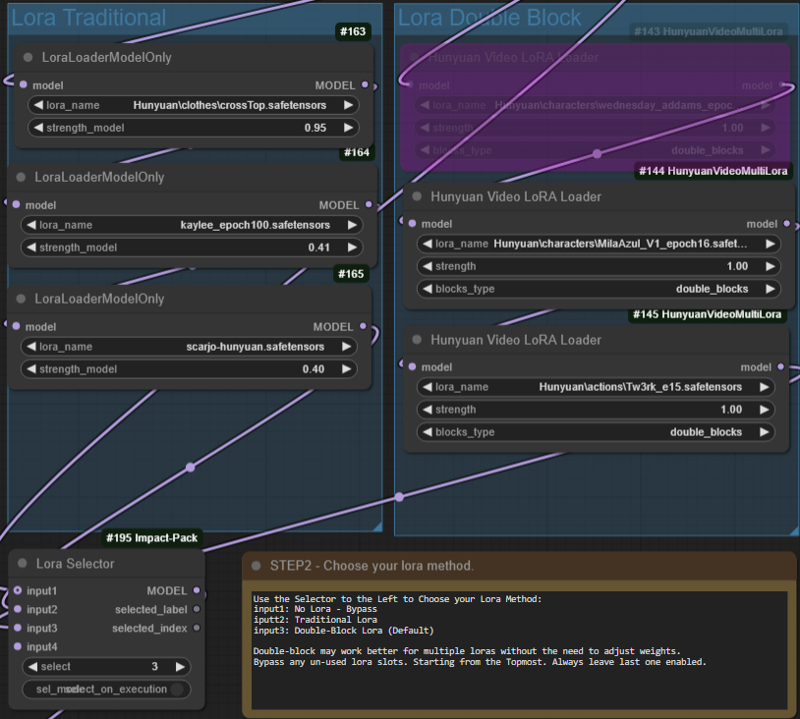Click next arrow on scarjo-hunyuan lora_name

[x=346, y=346]
